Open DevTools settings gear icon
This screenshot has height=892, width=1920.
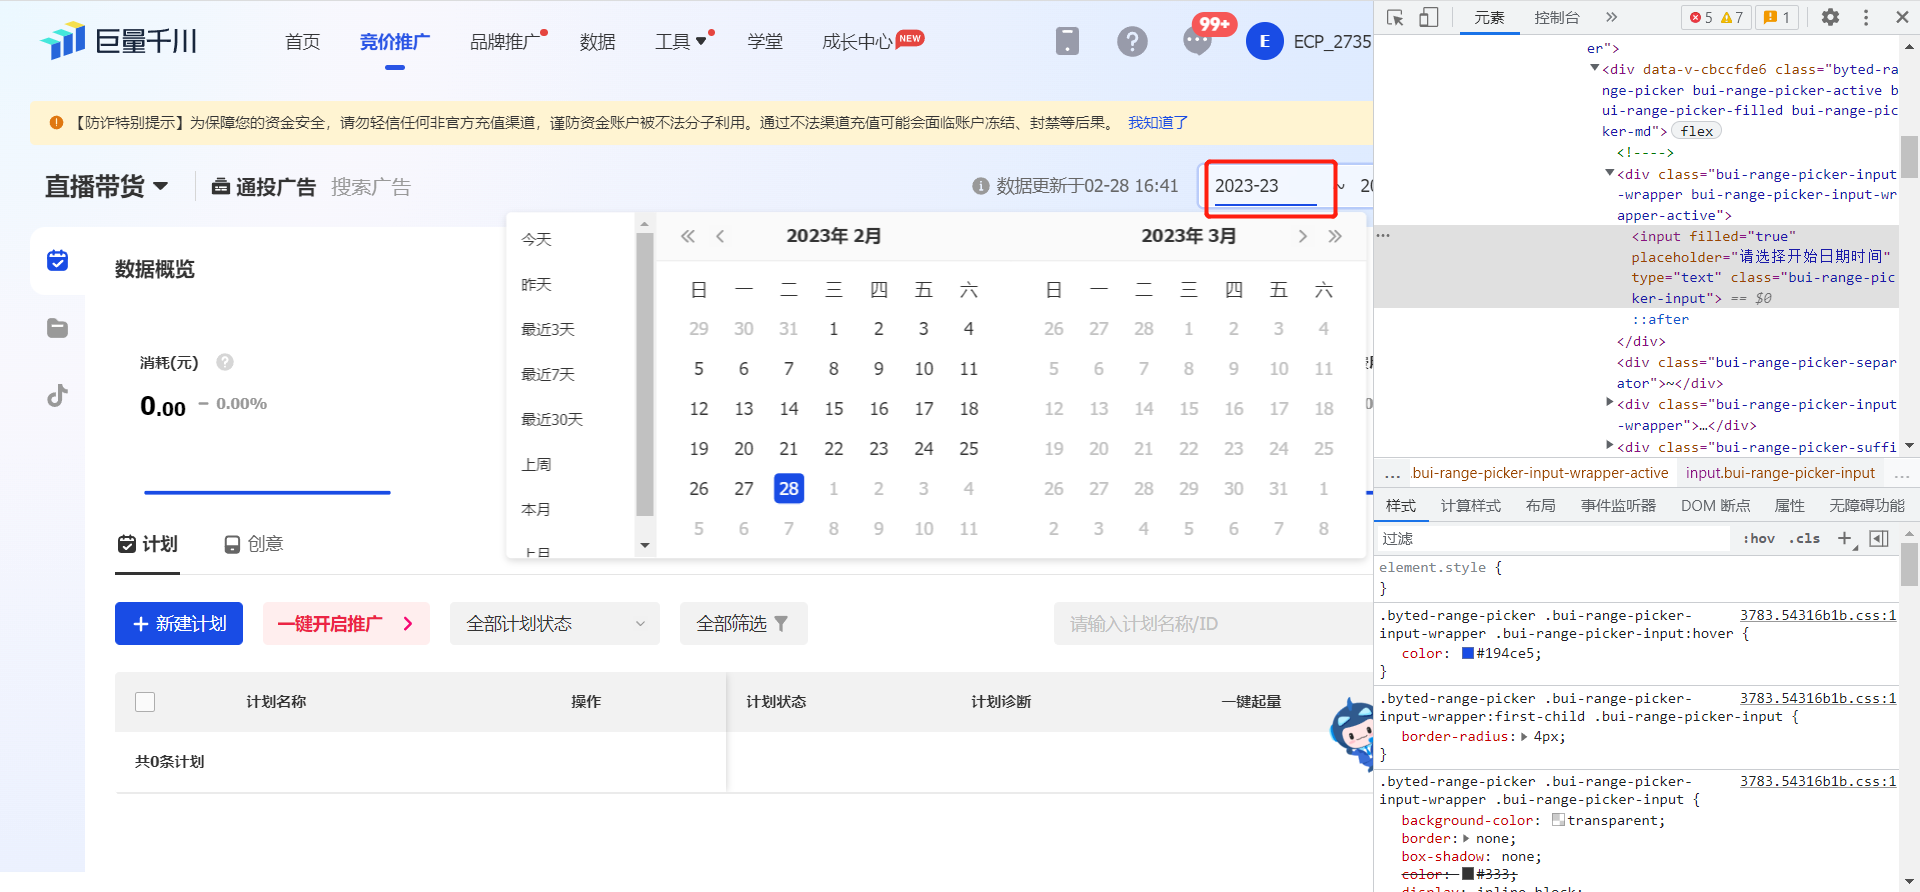pos(1830,17)
